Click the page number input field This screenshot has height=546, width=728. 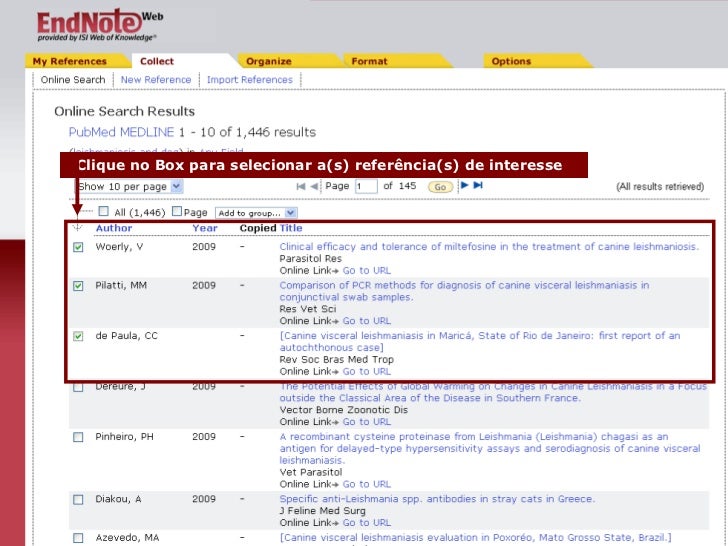coord(365,187)
